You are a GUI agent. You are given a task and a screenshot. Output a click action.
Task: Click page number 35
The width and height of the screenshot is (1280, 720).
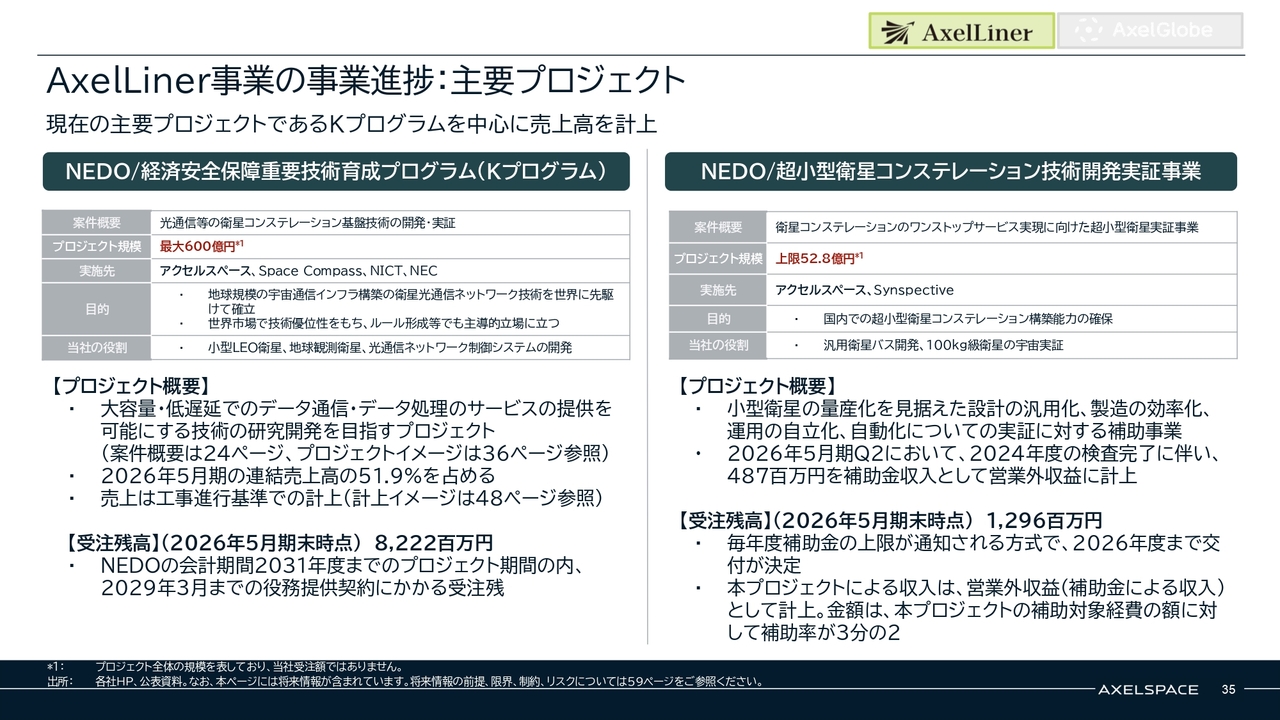(x=1229, y=690)
